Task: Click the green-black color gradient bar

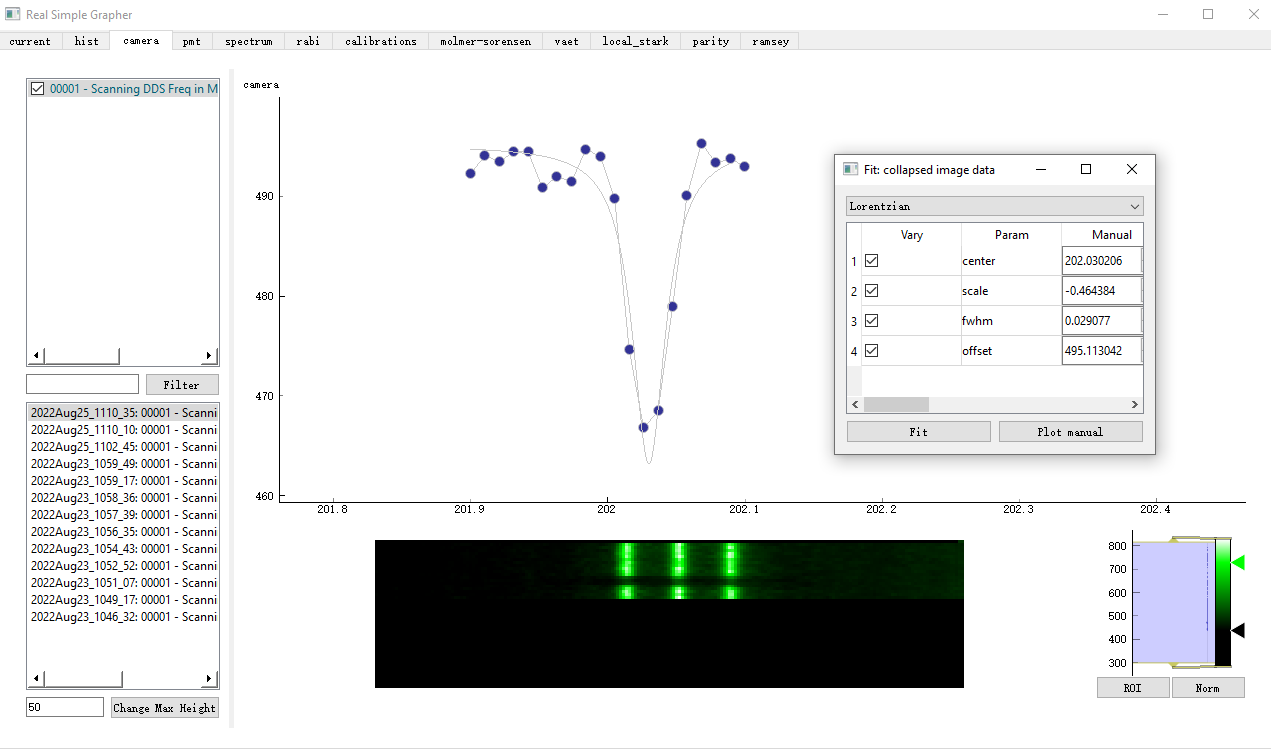Action: [1223, 602]
